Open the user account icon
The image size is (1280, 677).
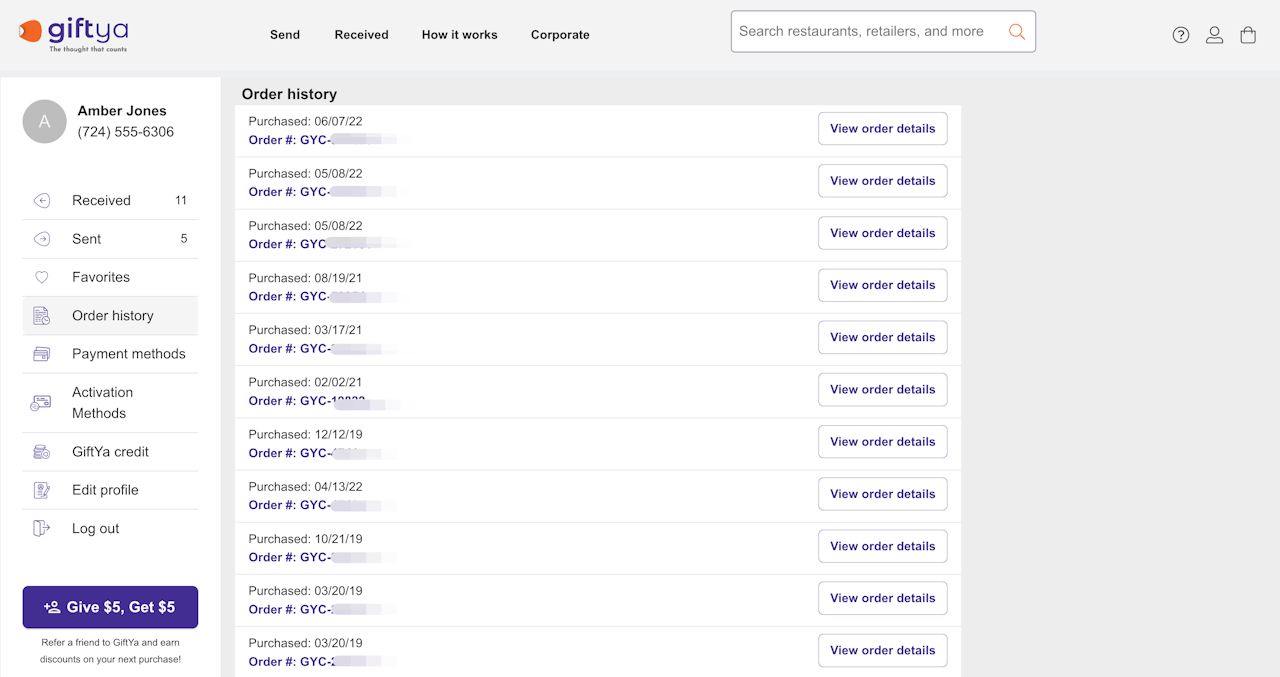1214,35
